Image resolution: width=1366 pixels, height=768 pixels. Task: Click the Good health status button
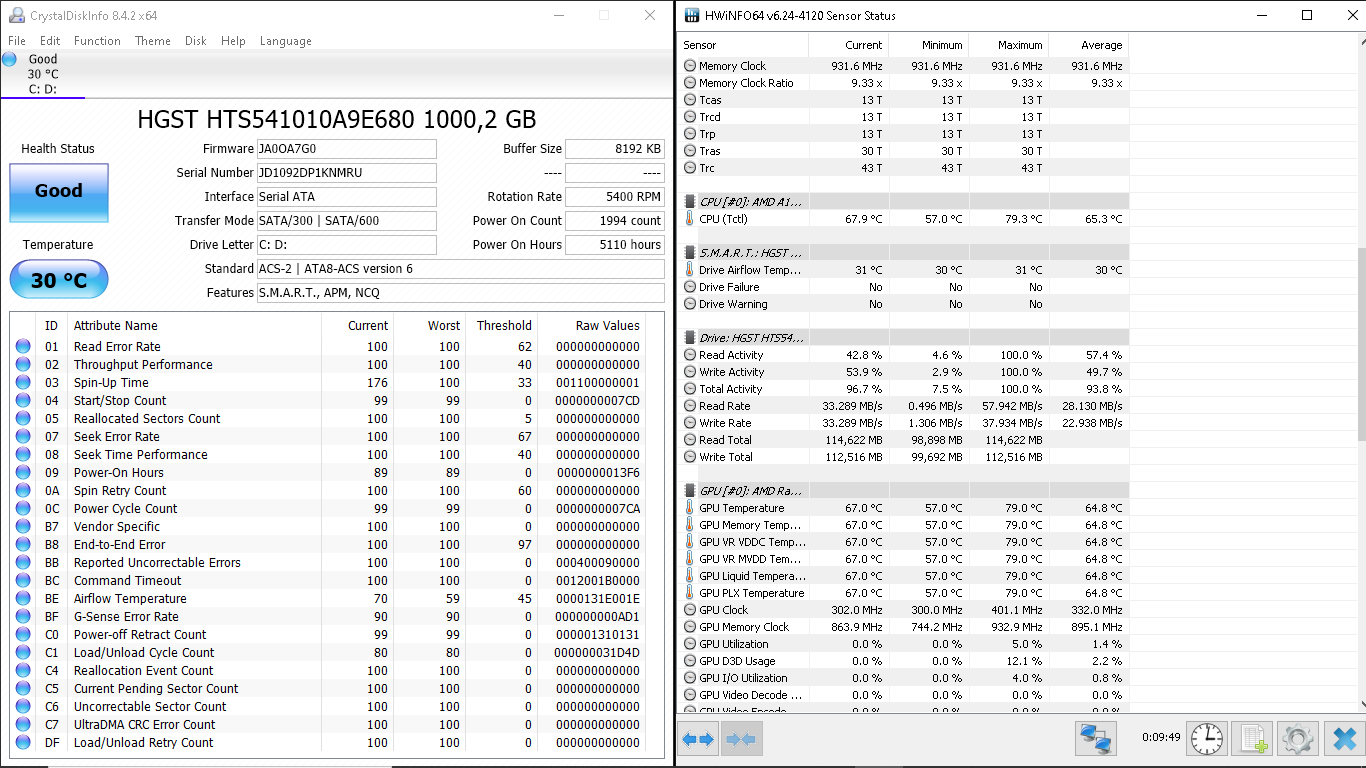tap(59, 192)
